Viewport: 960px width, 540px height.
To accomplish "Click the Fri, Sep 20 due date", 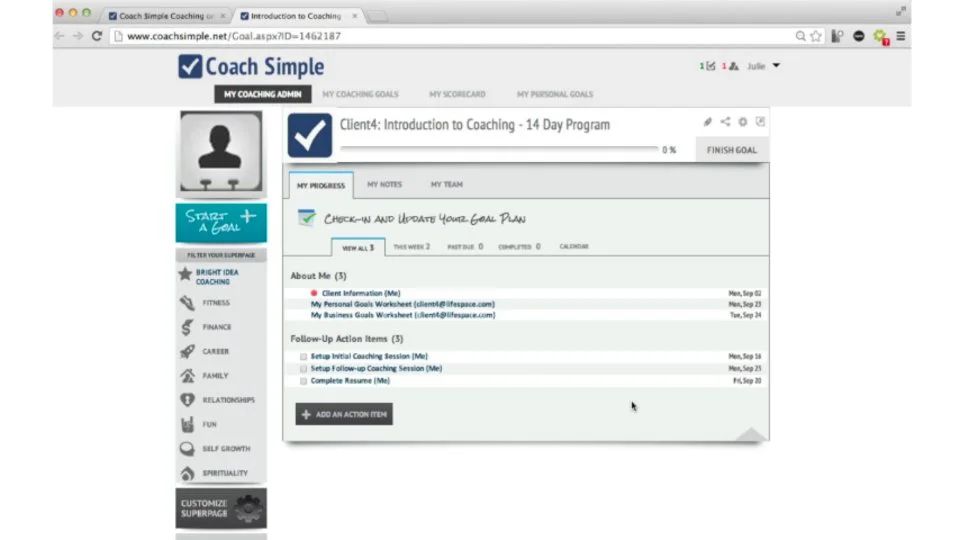I will tap(747, 381).
